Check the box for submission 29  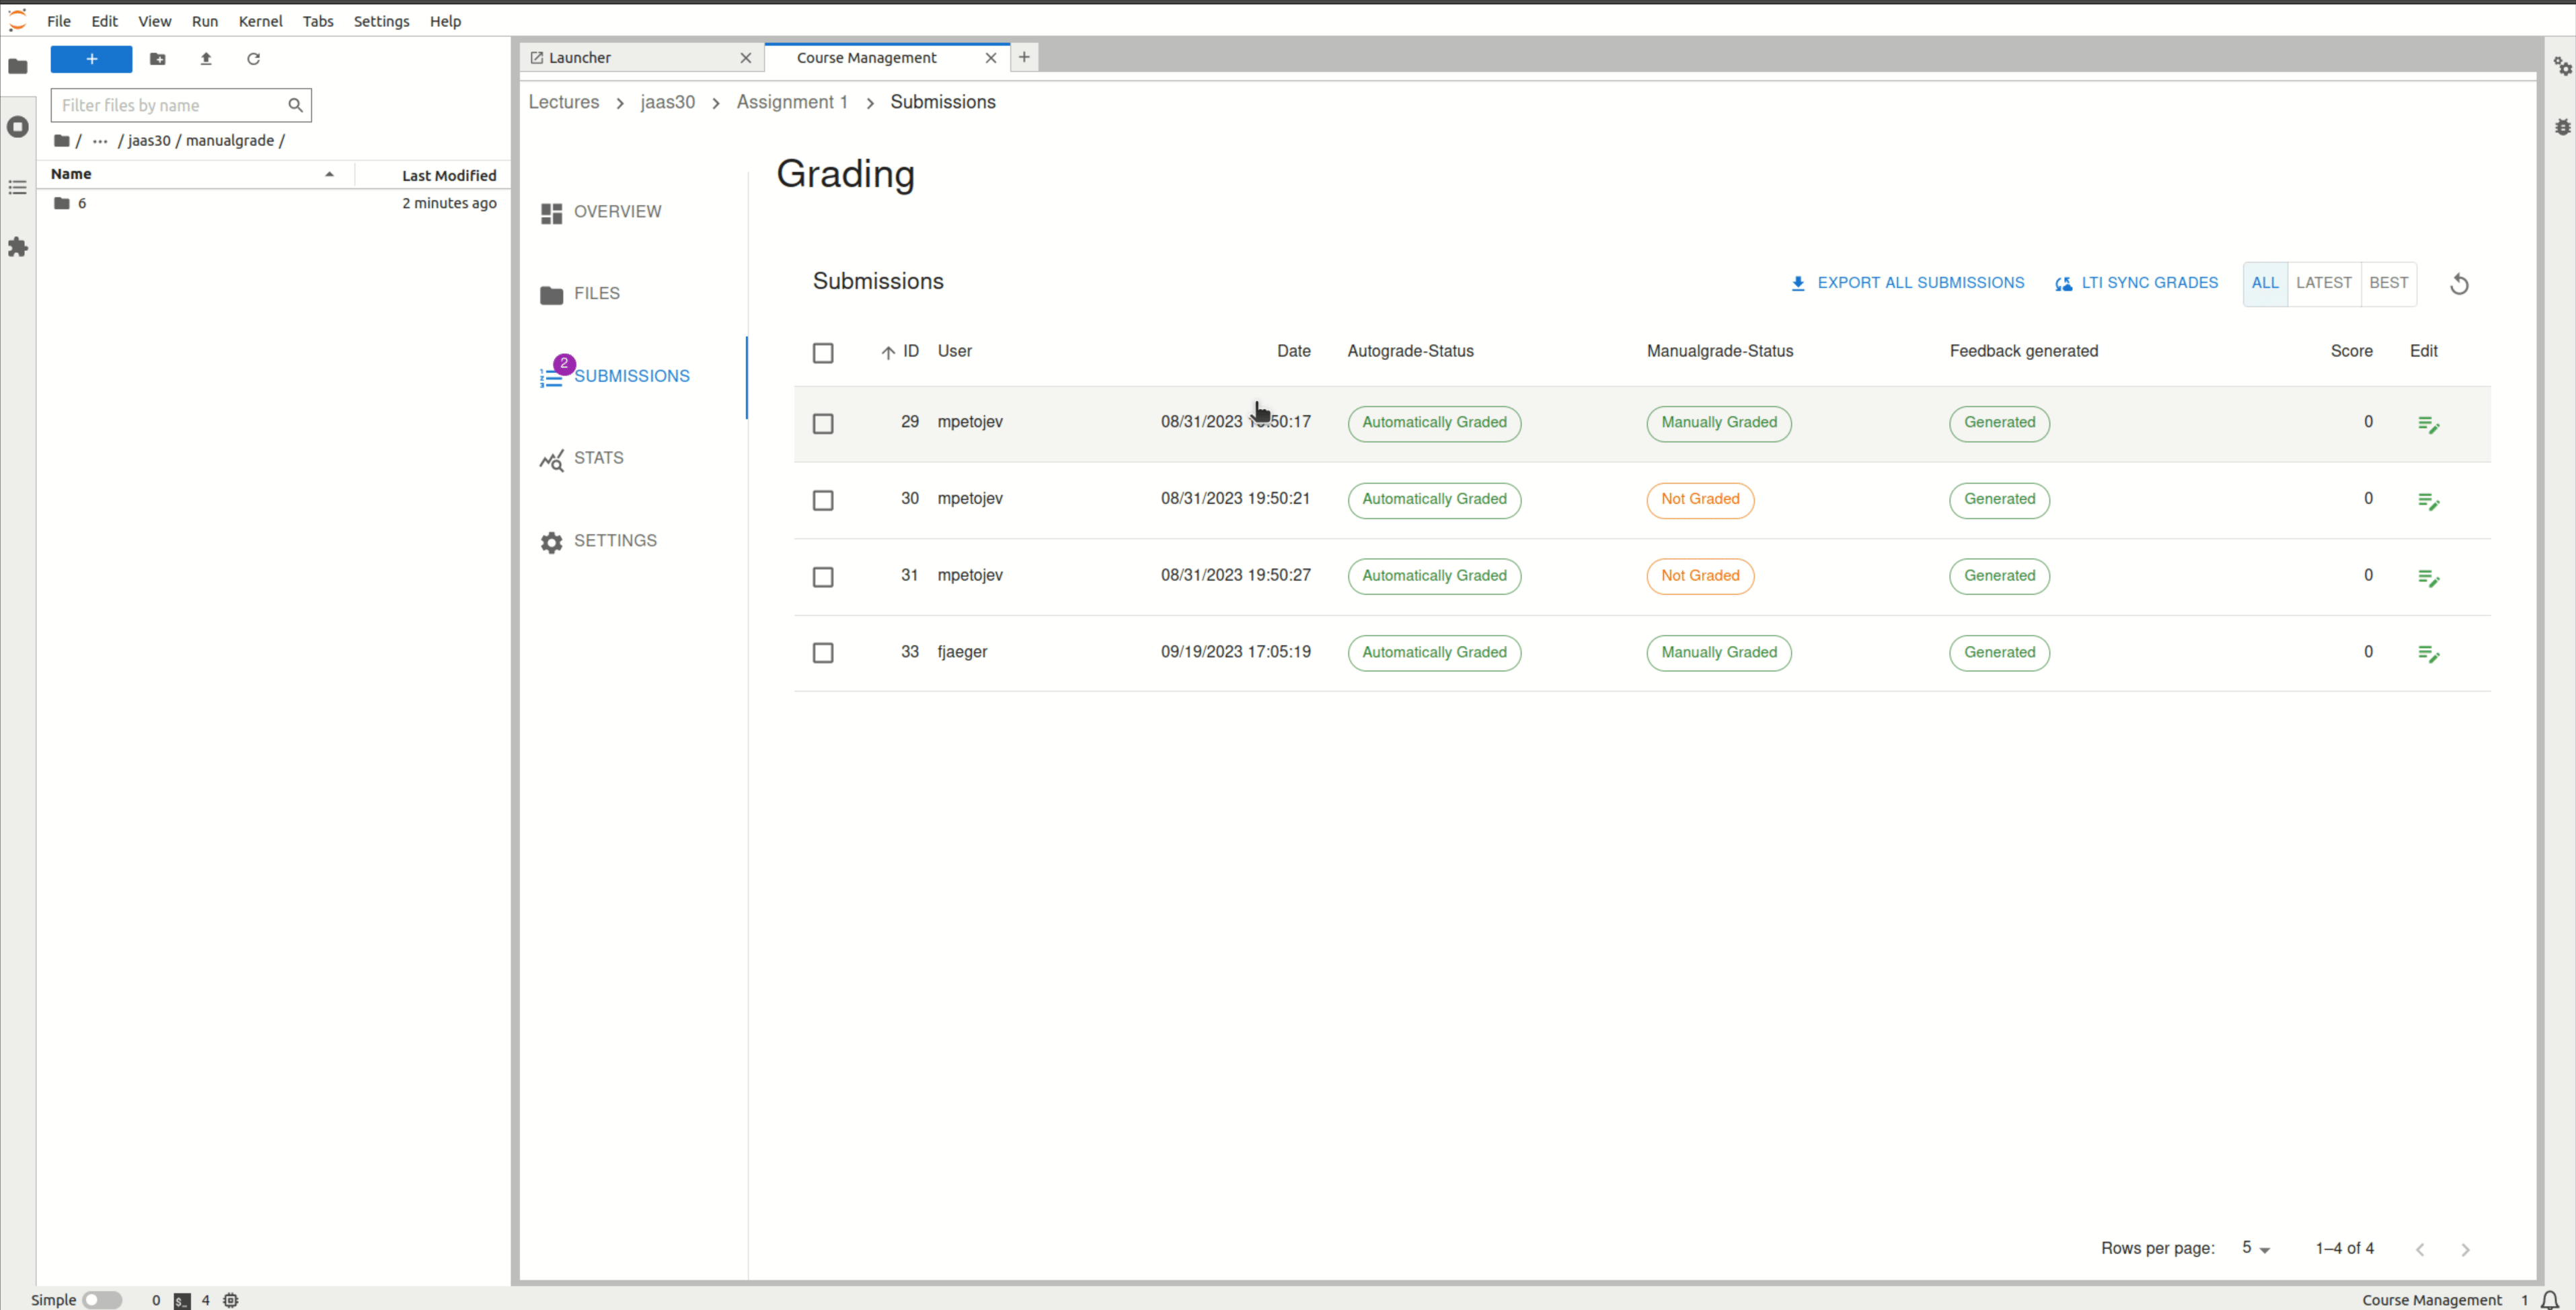click(823, 424)
